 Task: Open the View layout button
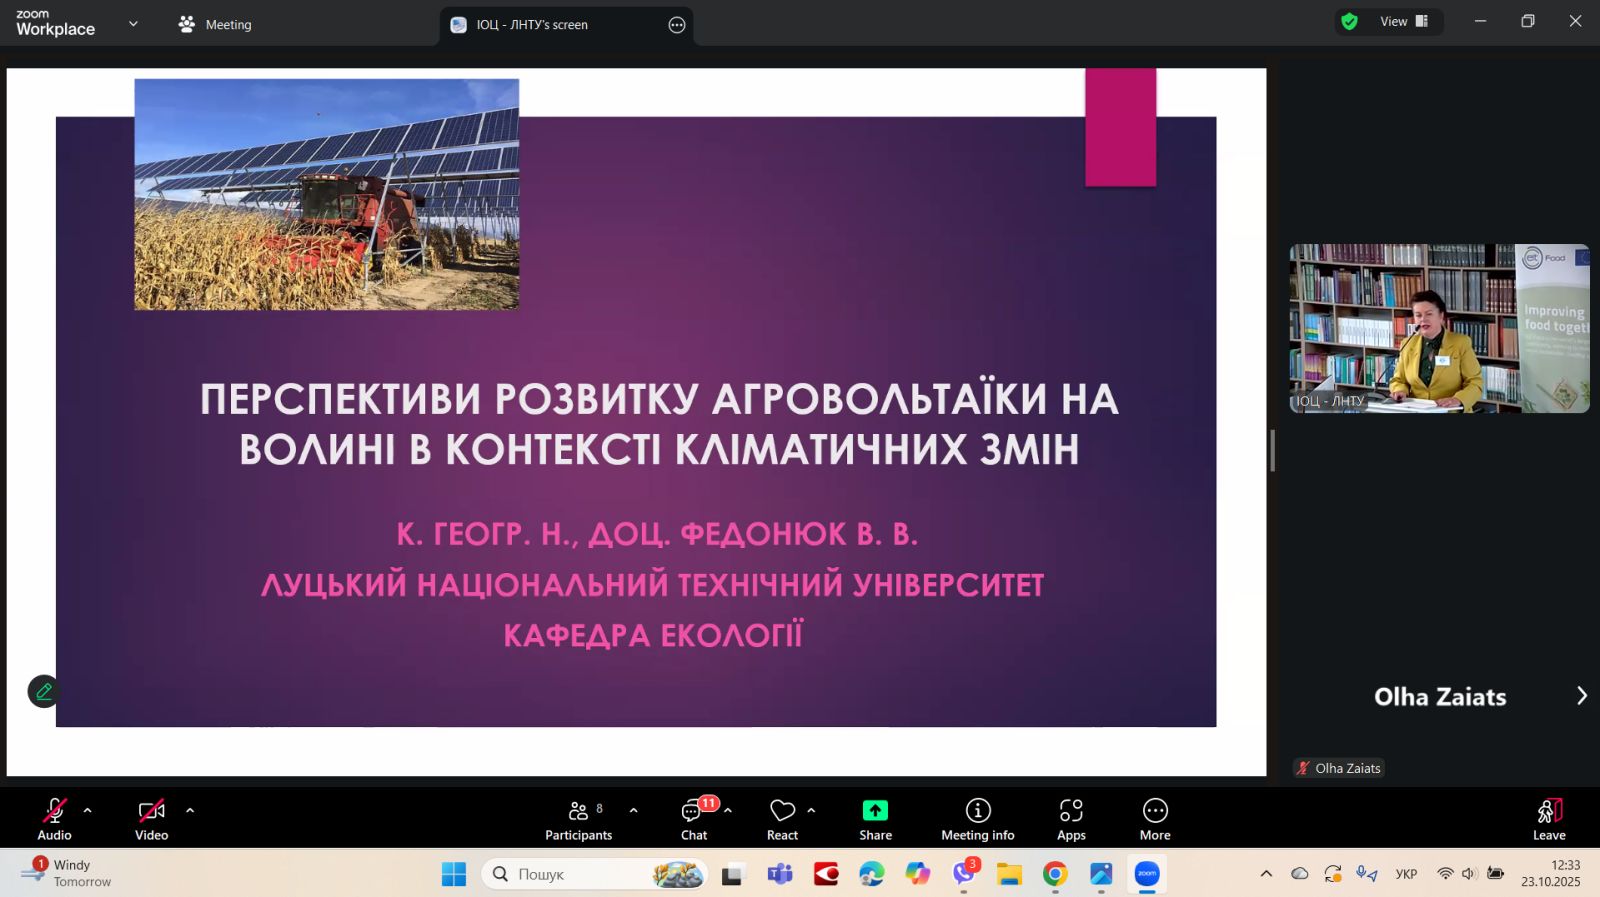[x=1404, y=22]
